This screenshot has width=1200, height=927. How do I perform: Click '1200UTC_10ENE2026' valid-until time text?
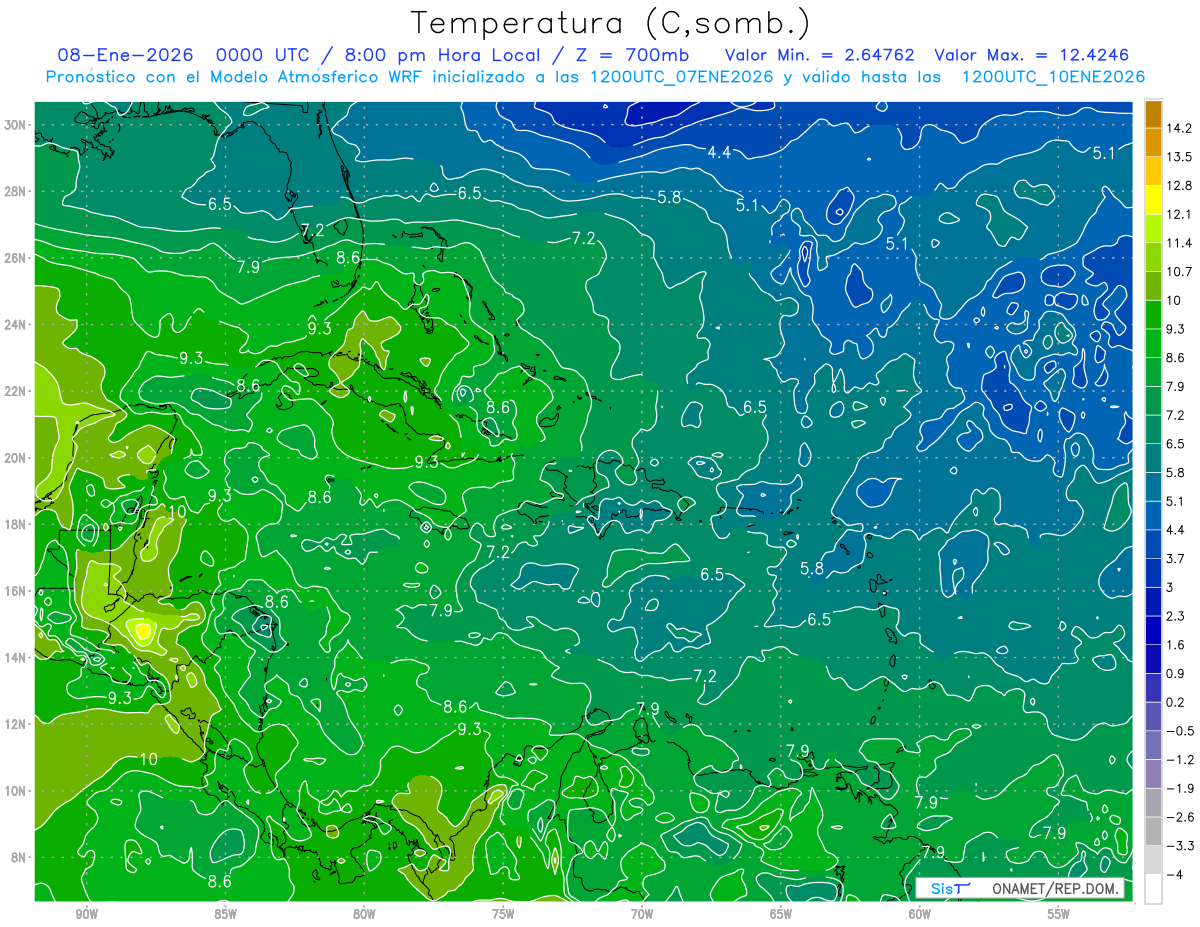tap(1053, 77)
